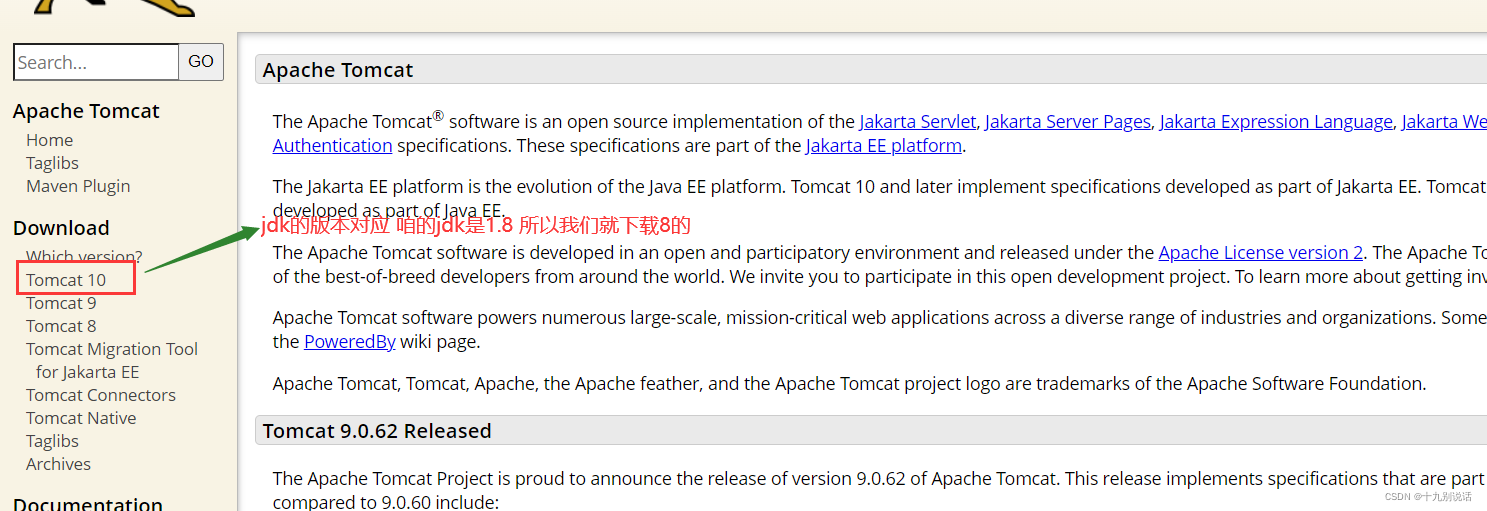Click the Tomcat logo image
The image size is (1487, 511).
[113, 8]
